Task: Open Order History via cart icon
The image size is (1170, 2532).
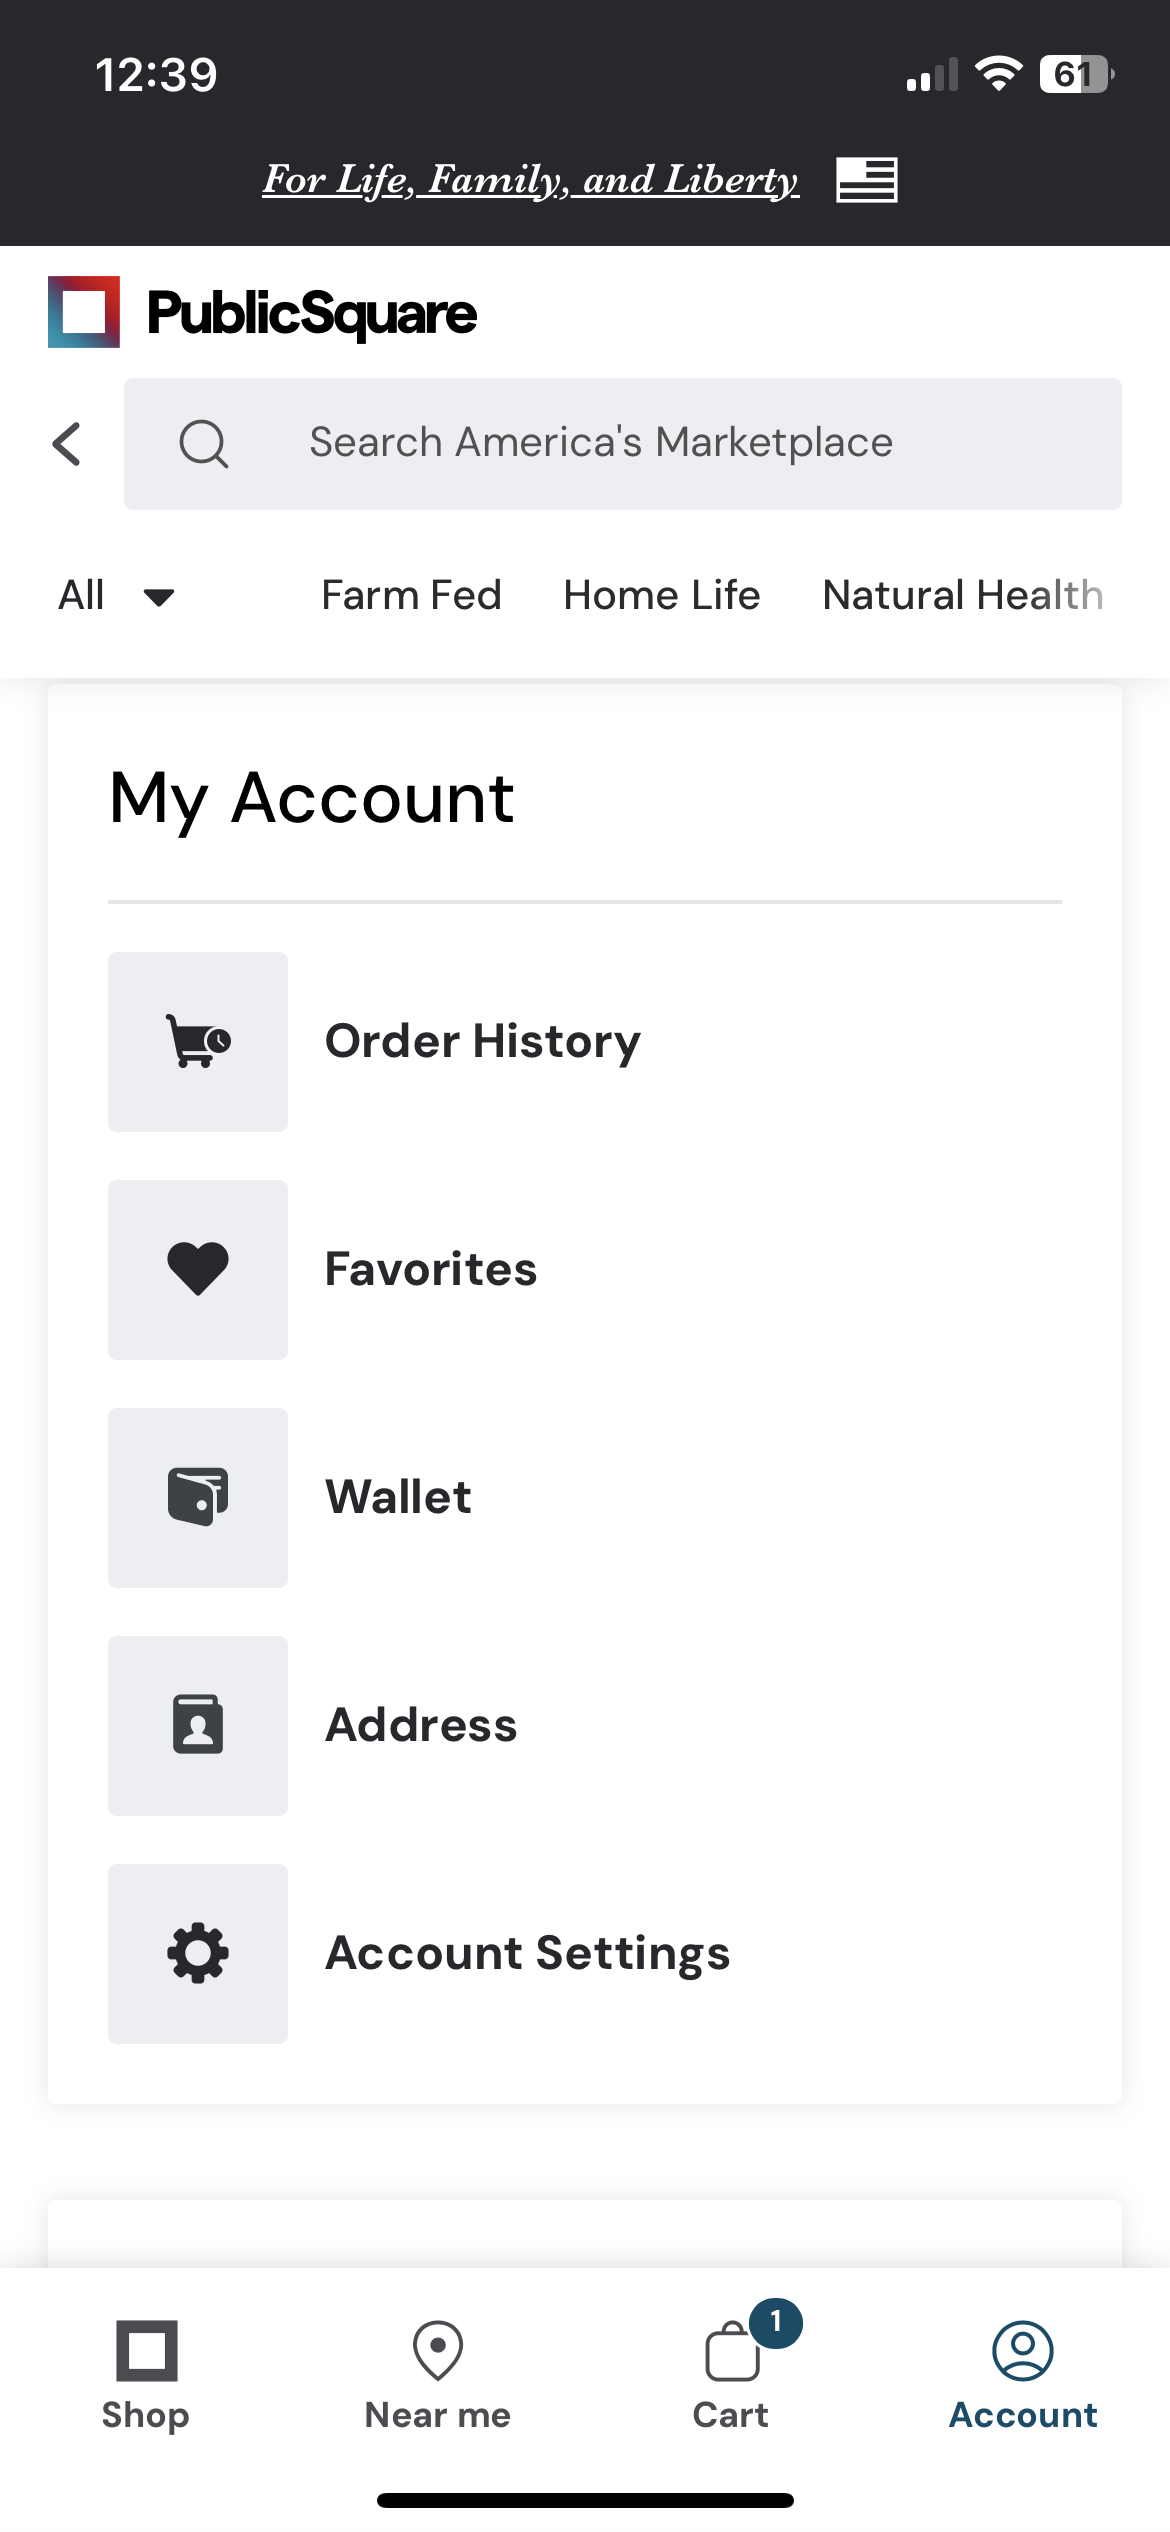Action: click(198, 1041)
